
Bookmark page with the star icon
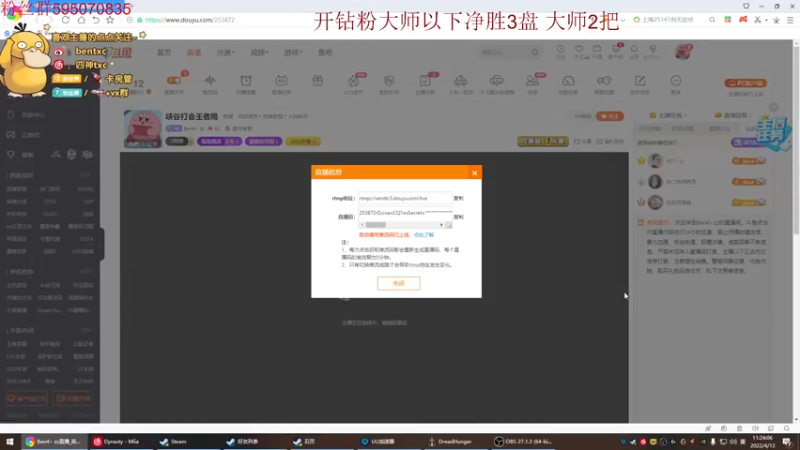[x=110, y=20]
